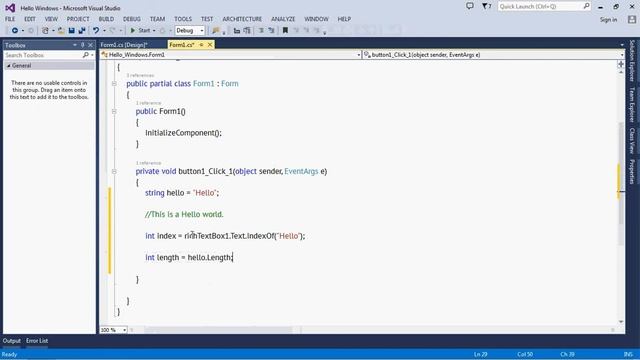Click the Increase Indent toolbar icon
Viewport: 640px width, 360px height.
[x=247, y=31]
